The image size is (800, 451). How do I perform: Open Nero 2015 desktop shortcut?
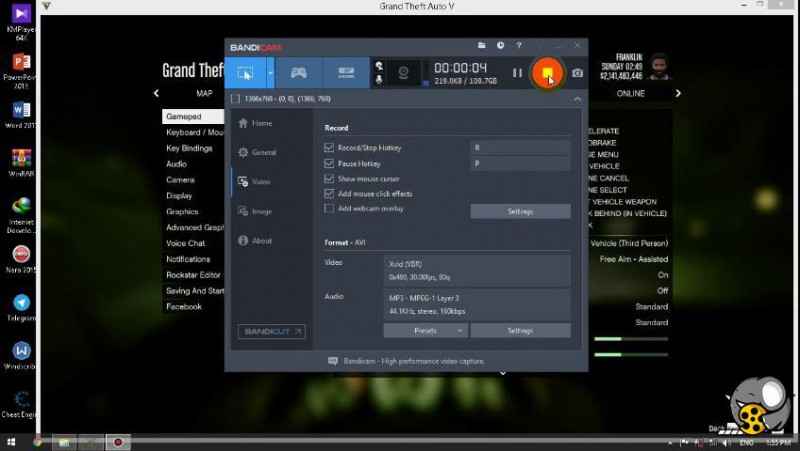coord(21,259)
